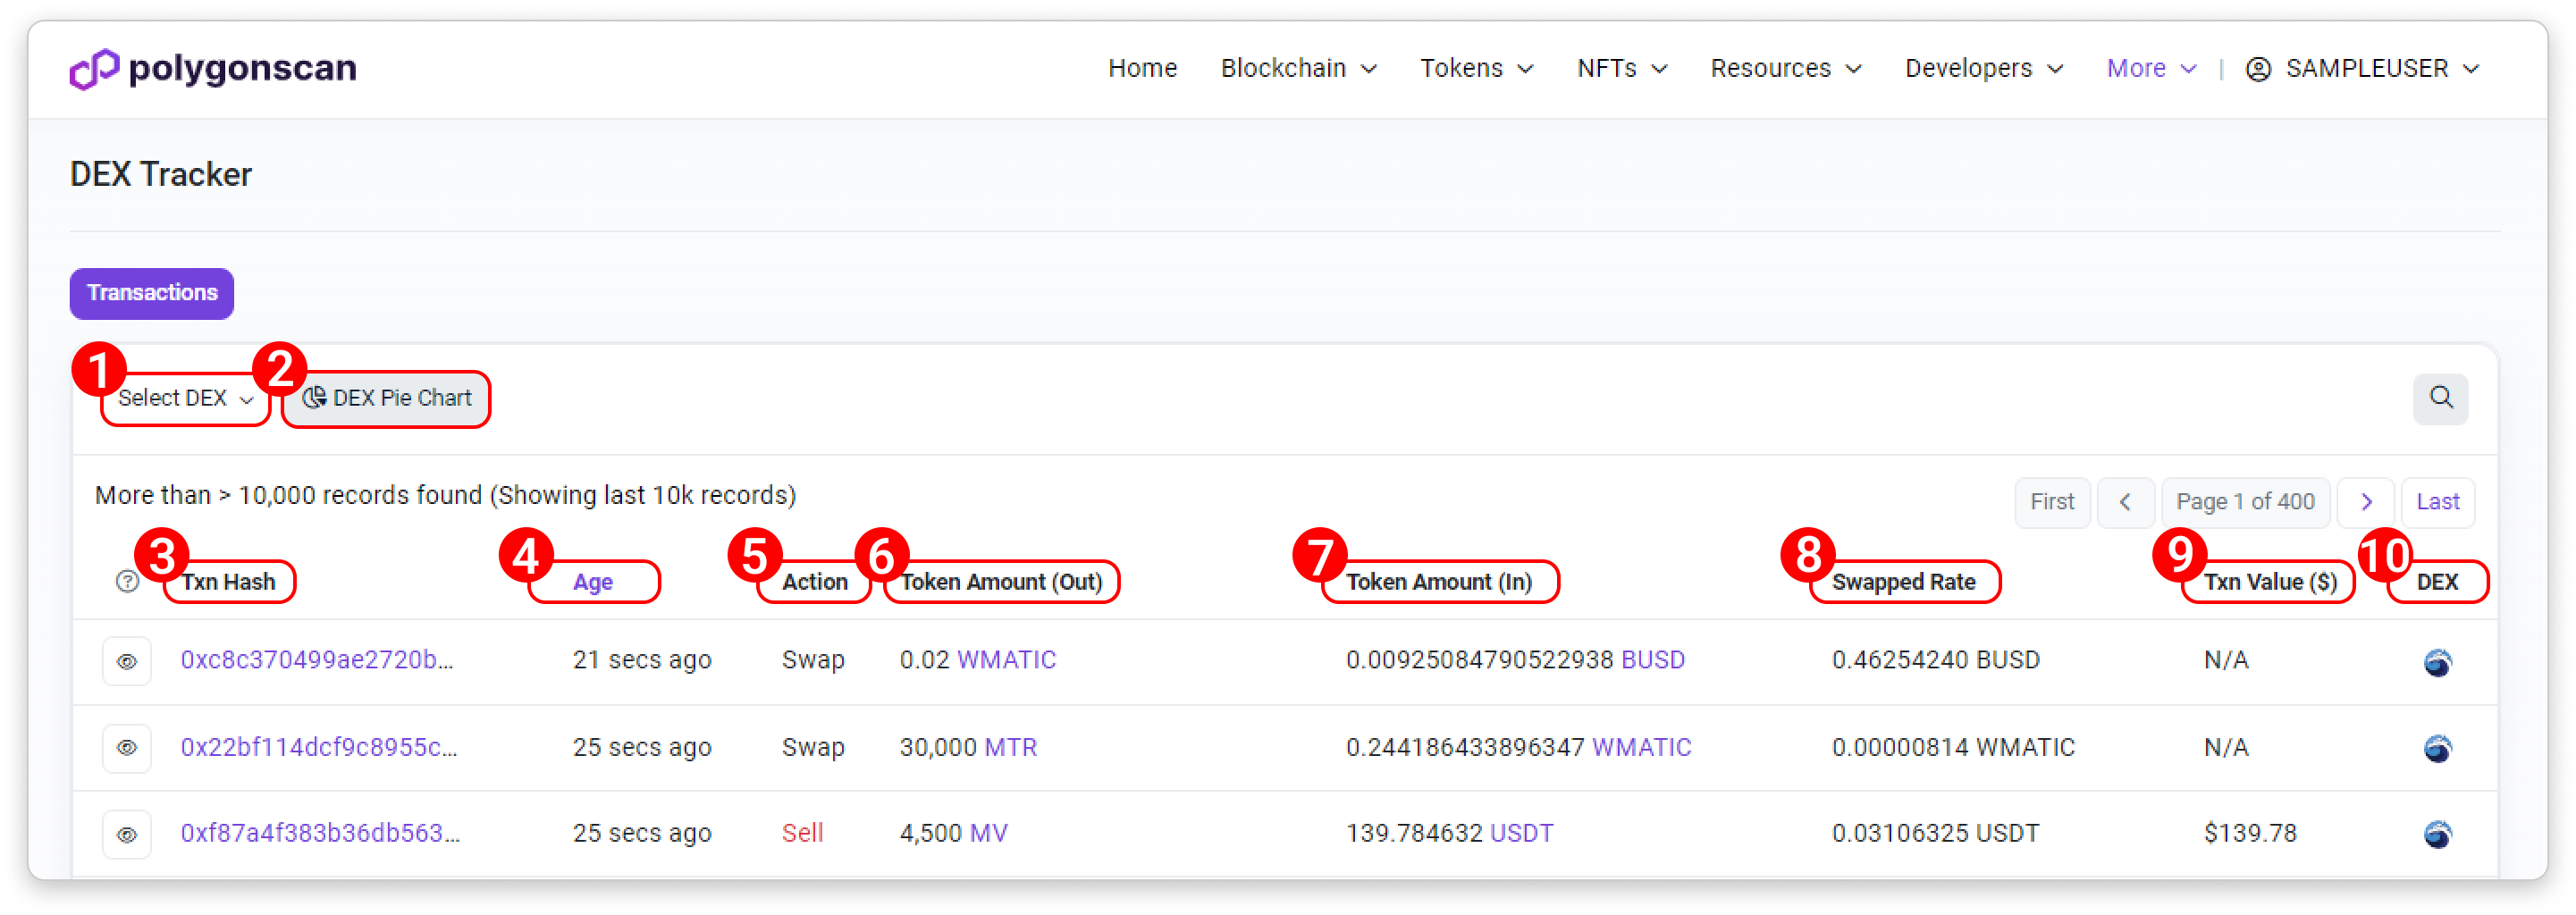Go to previous page using left chevron

[2125, 502]
